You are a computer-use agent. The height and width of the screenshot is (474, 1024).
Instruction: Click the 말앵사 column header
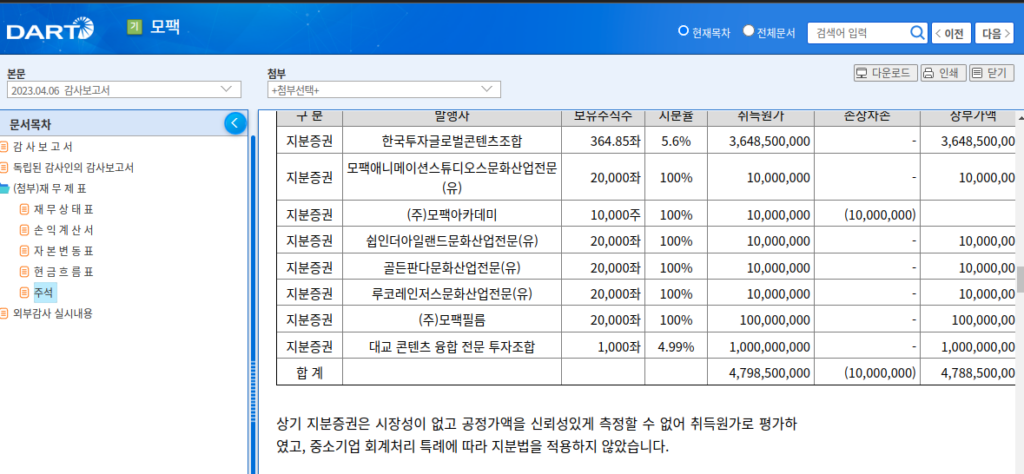click(452, 118)
